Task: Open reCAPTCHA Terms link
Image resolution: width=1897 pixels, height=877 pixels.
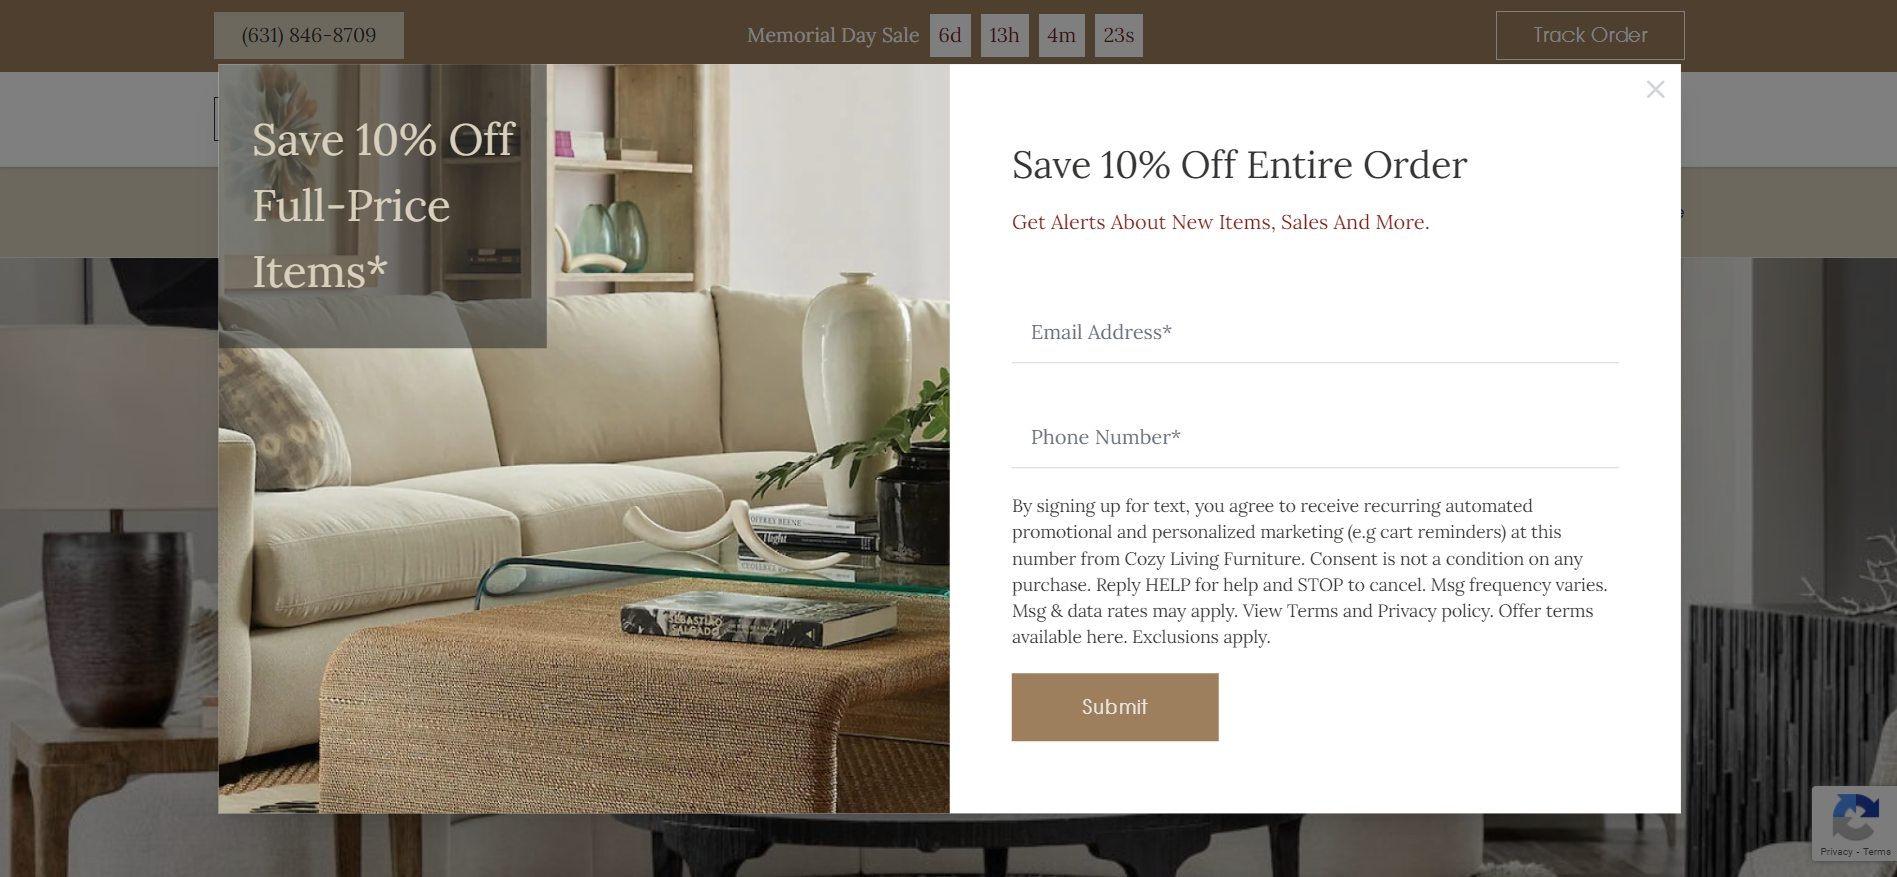Action: pyautogui.click(x=1876, y=852)
